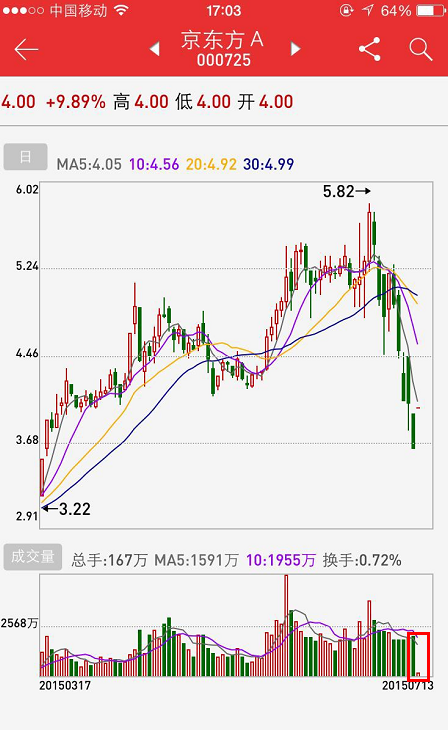Tap the 20150713 end date label

pyautogui.click(x=408, y=685)
